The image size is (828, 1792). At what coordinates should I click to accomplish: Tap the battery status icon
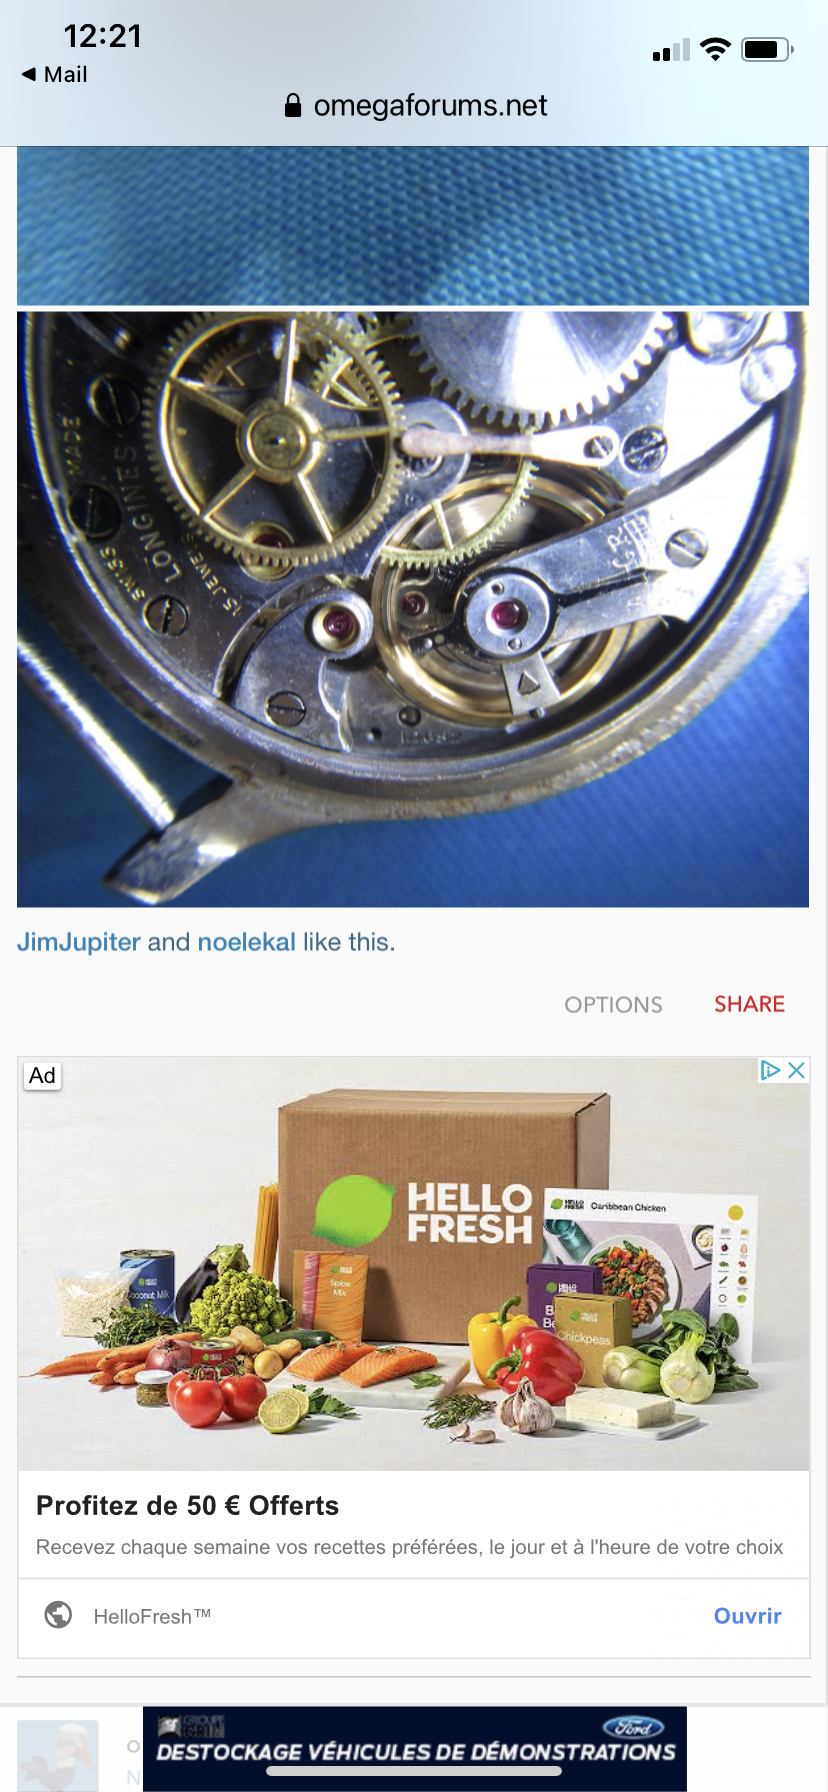767,49
